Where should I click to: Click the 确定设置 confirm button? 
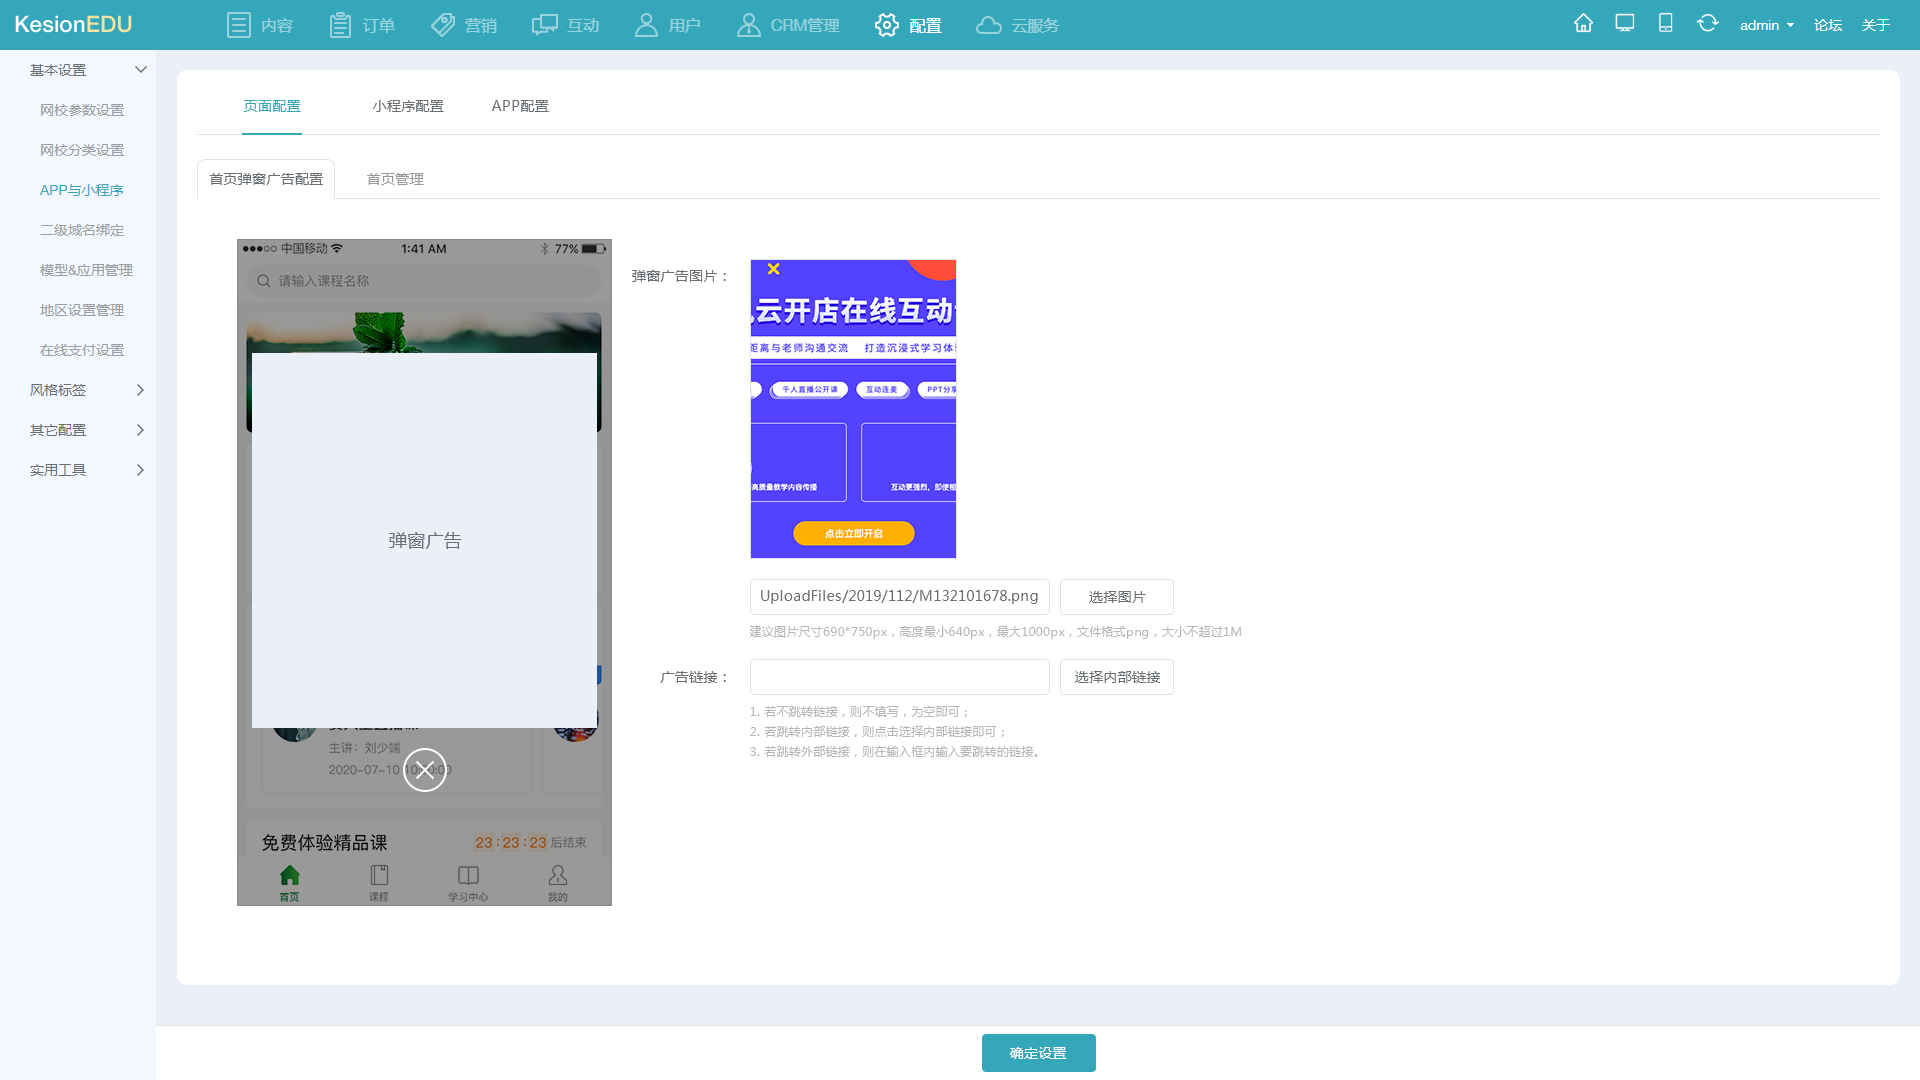tap(1038, 1052)
